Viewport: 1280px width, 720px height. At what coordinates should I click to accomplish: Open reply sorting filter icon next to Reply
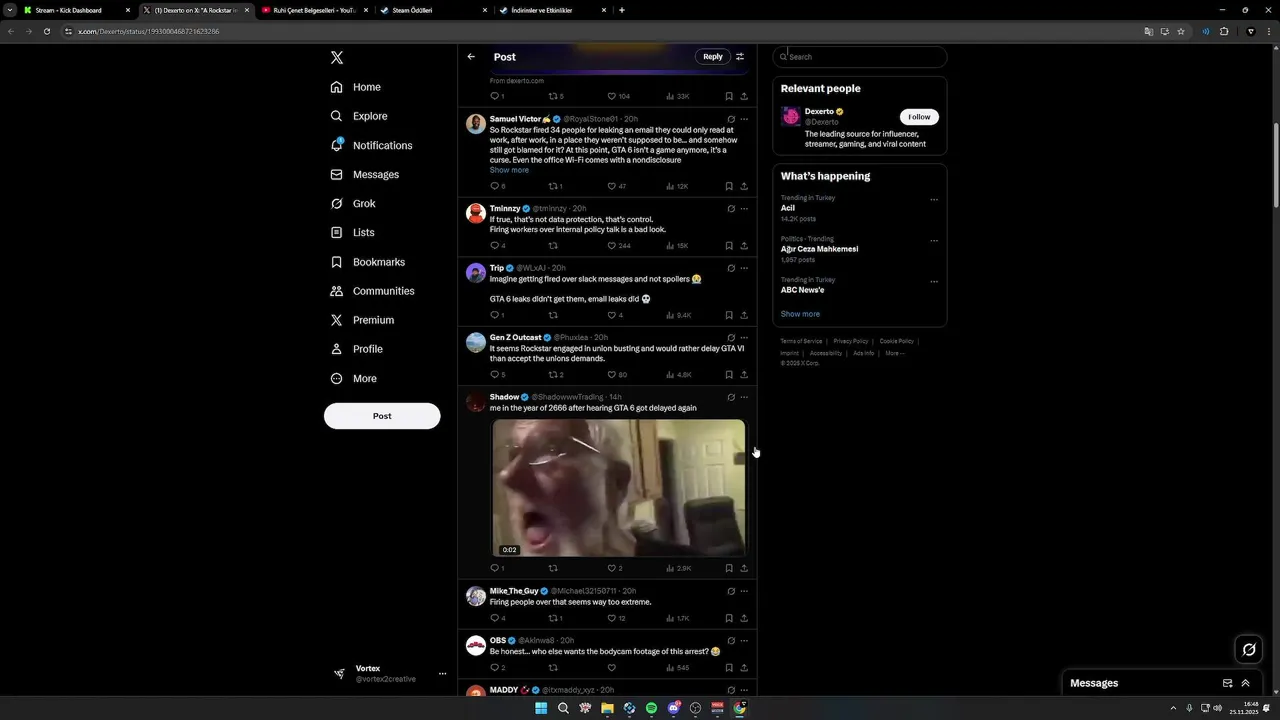(x=740, y=57)
